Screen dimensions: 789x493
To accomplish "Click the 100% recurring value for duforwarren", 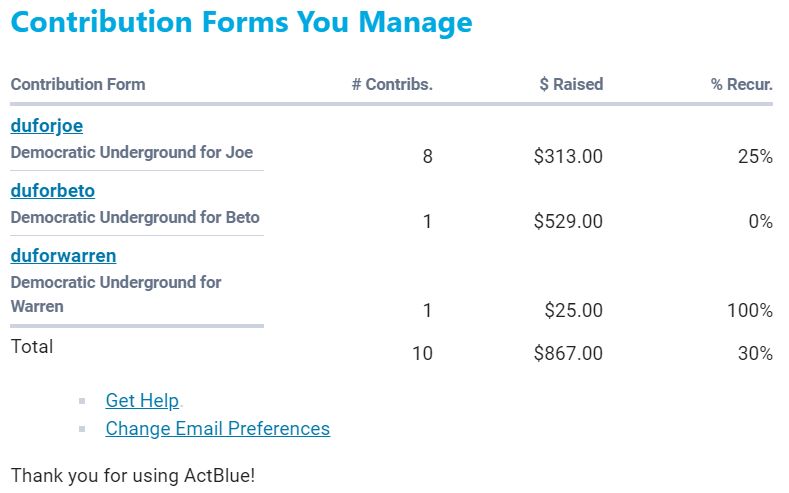I will [749, 311].
